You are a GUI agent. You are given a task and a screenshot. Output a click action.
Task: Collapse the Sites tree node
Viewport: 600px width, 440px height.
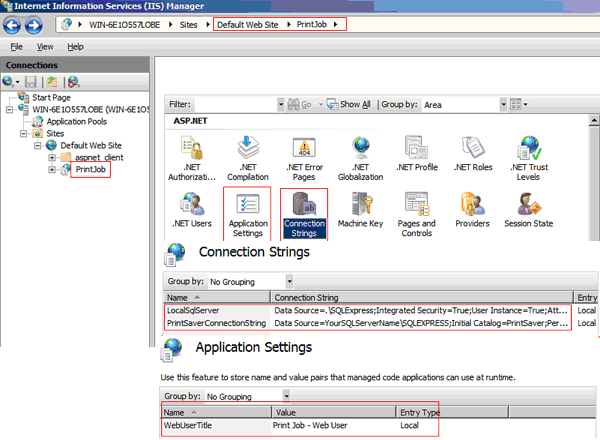click(24, 134)
